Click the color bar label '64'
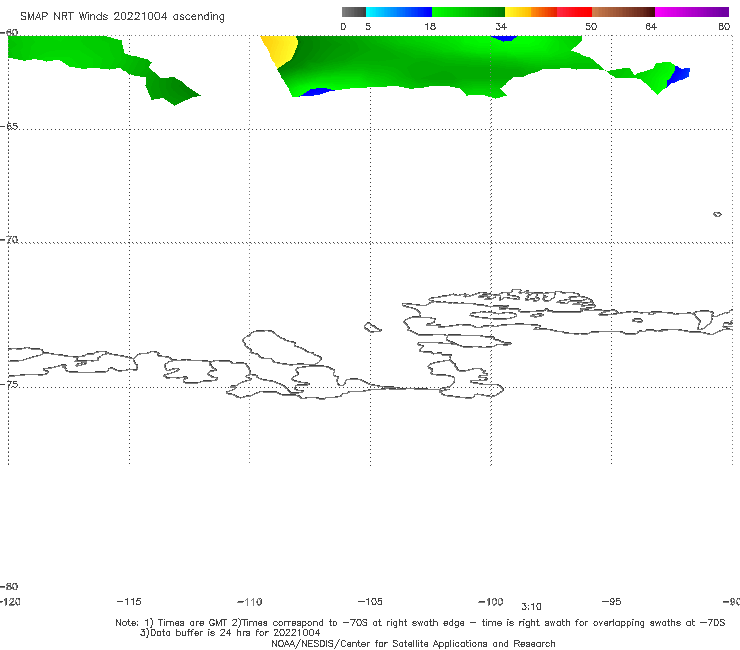This screenshot has height=650, width=740. click(x=651, y=26)
